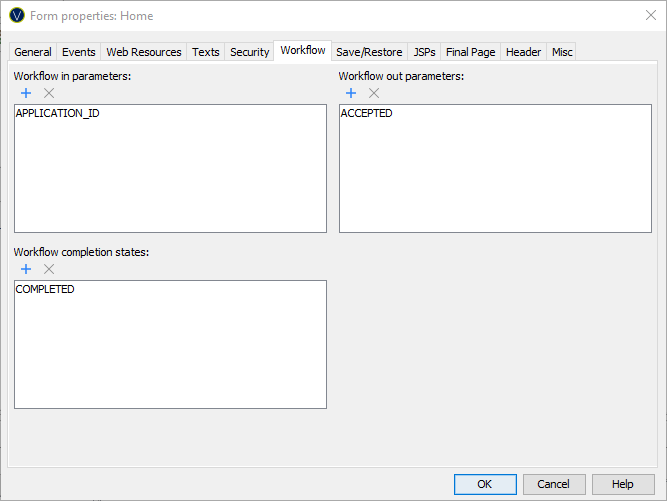This screenshot has width=667, height=501.
Task: Delete selected workflow in parameter
Action: (x=49, y=93)
